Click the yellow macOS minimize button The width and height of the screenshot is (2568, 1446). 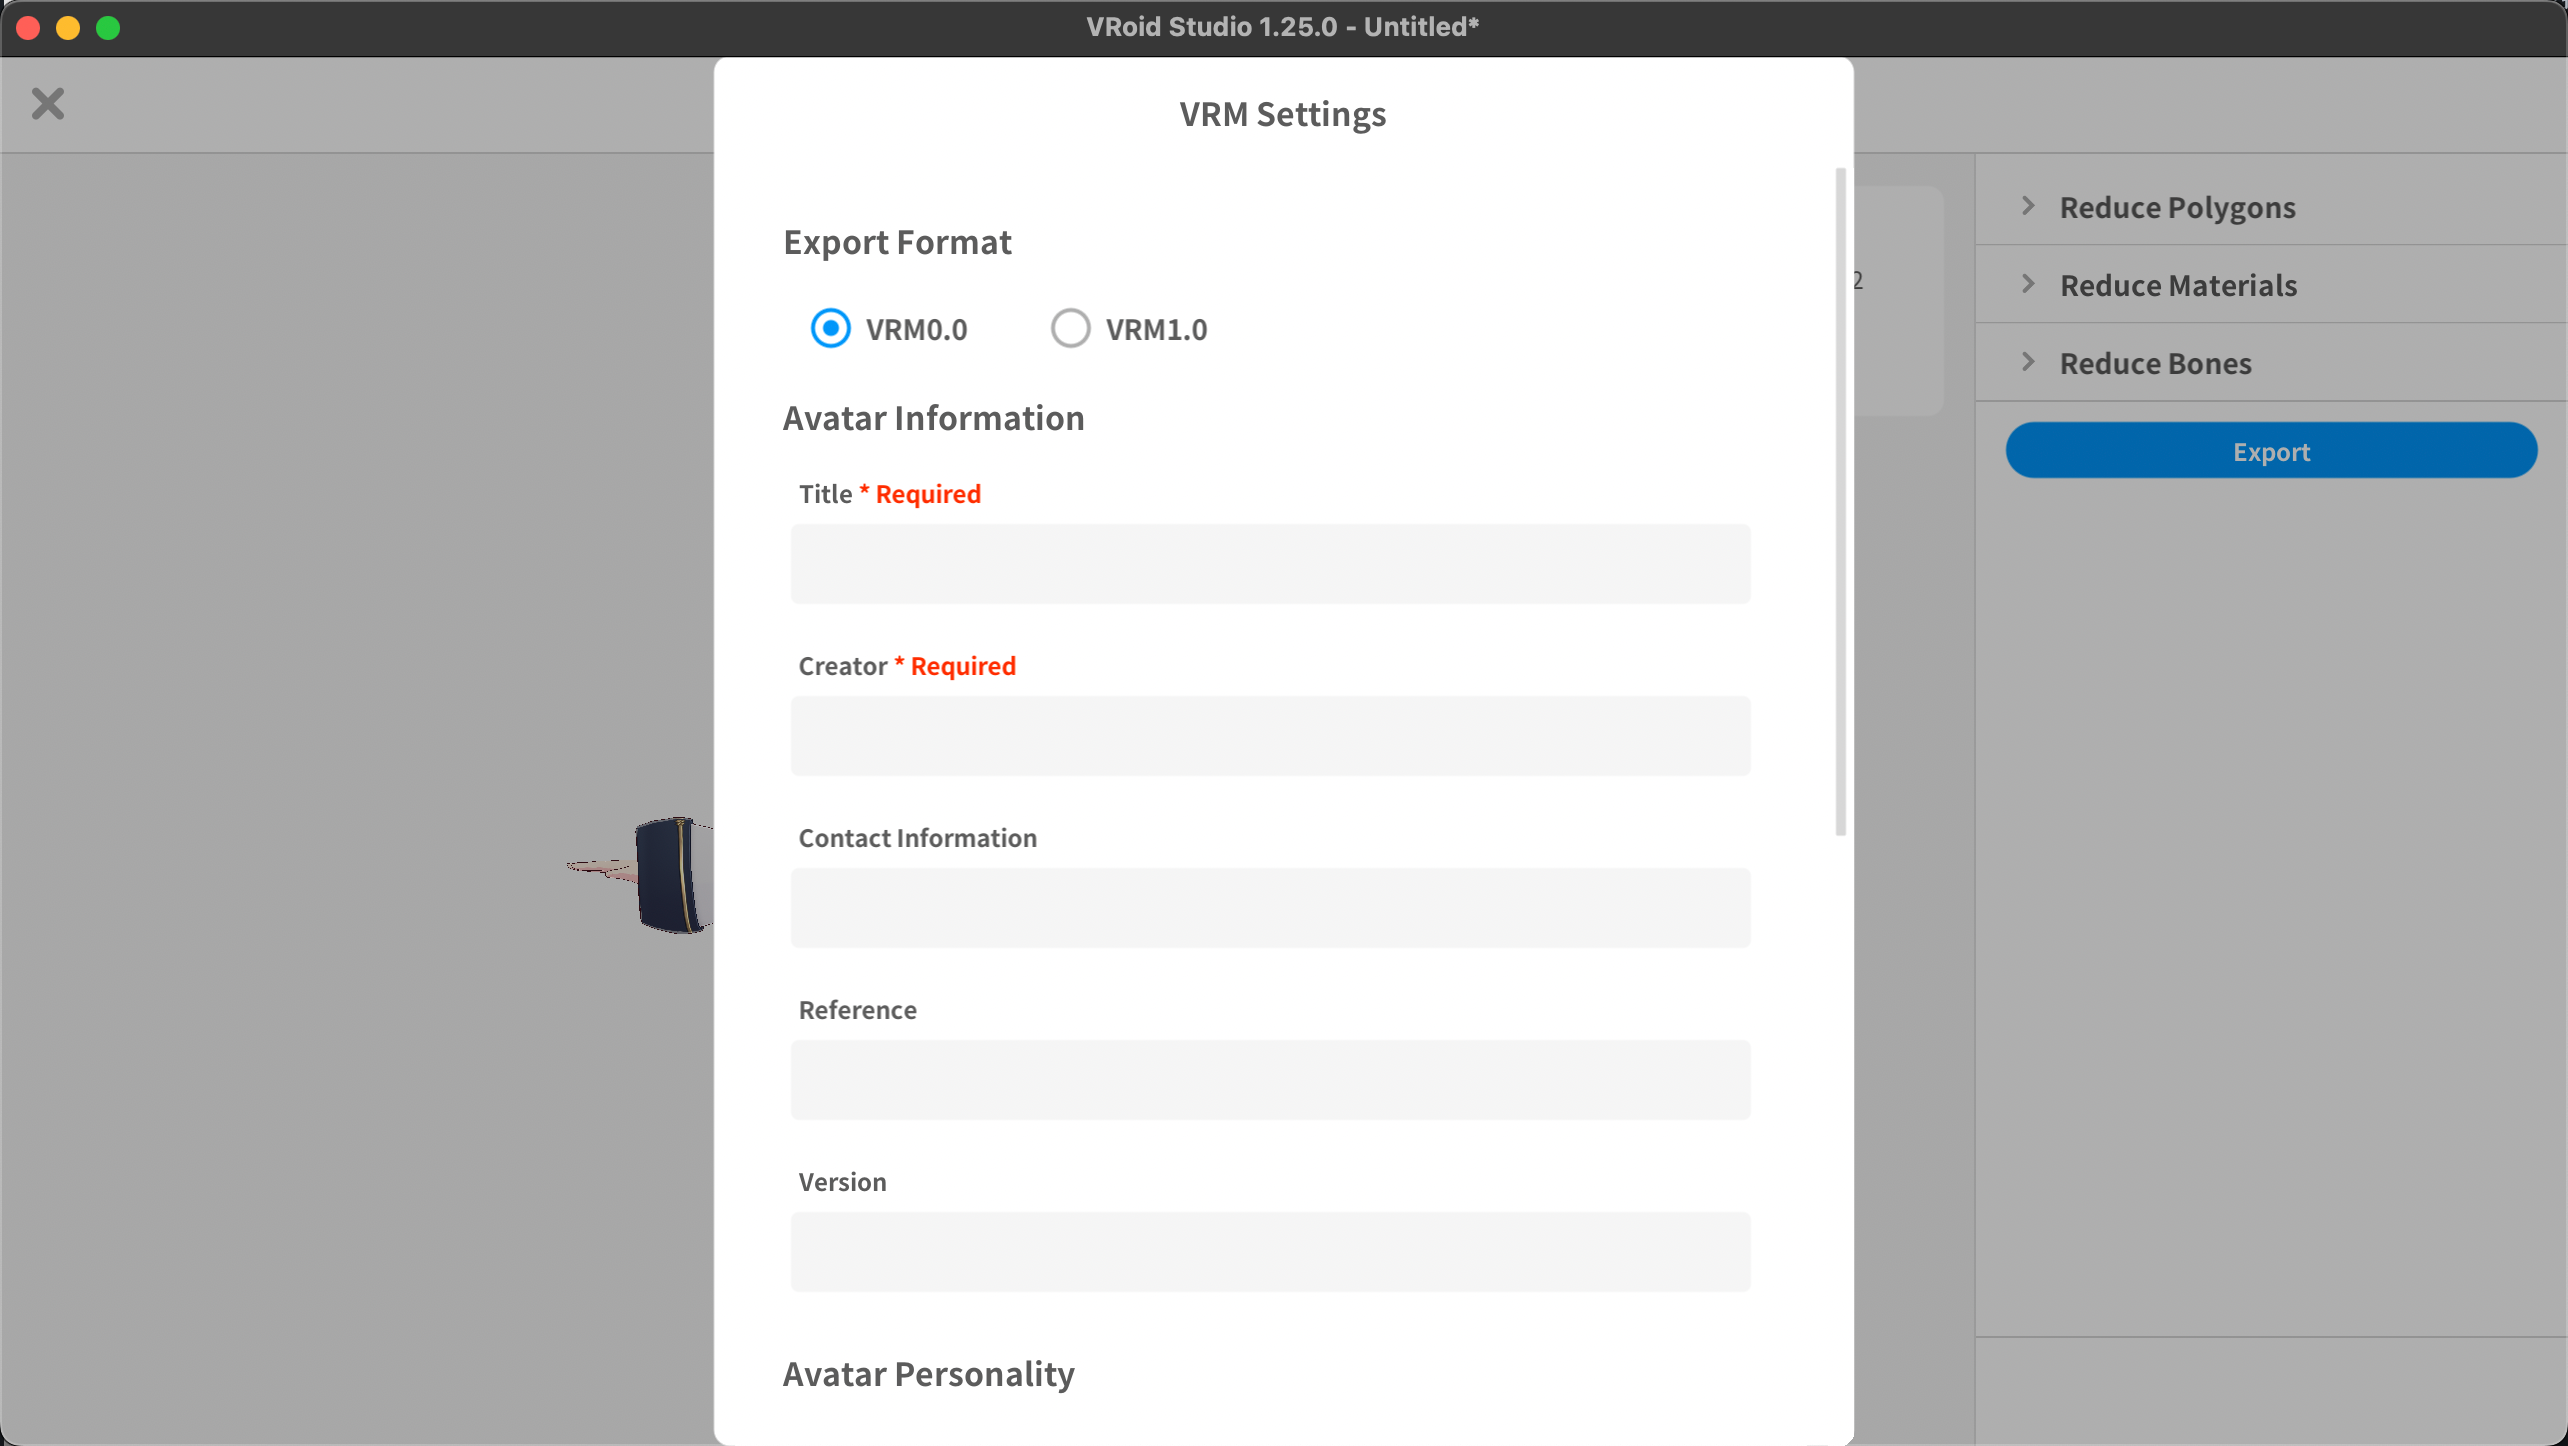click(x=68, y=28)
